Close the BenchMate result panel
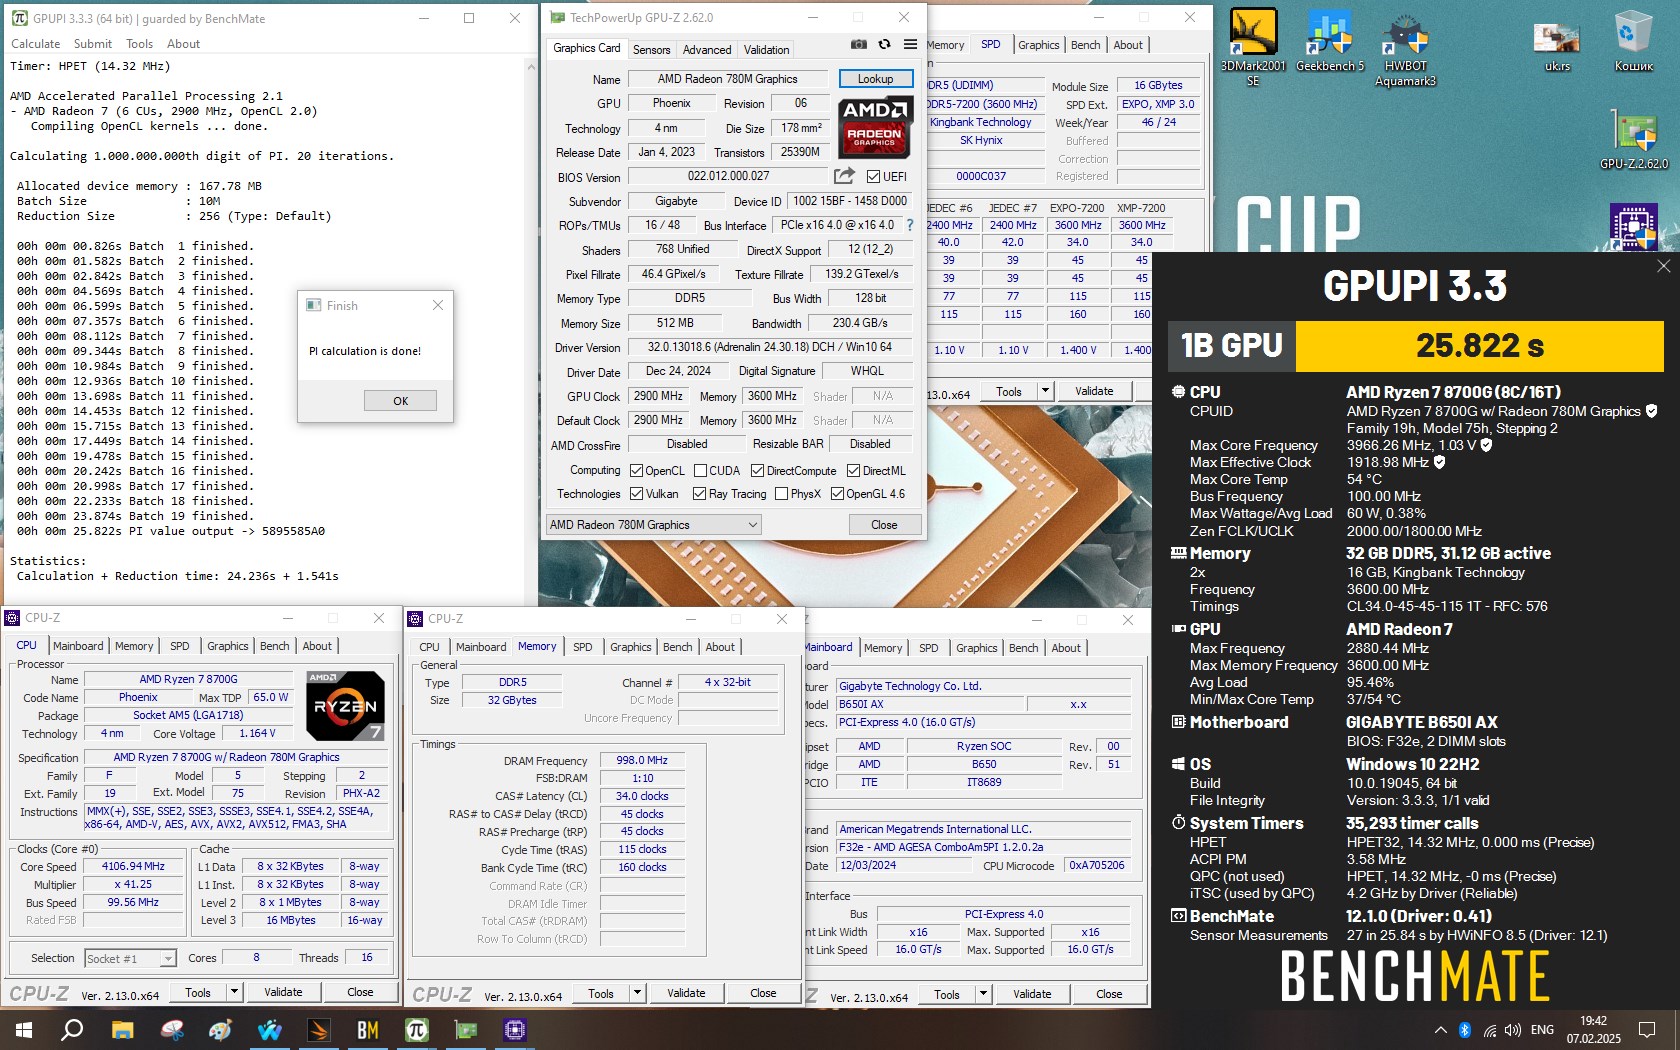Image resolution: width=1680 pixels, height=1050 pixels. [x=1663, y=266]
